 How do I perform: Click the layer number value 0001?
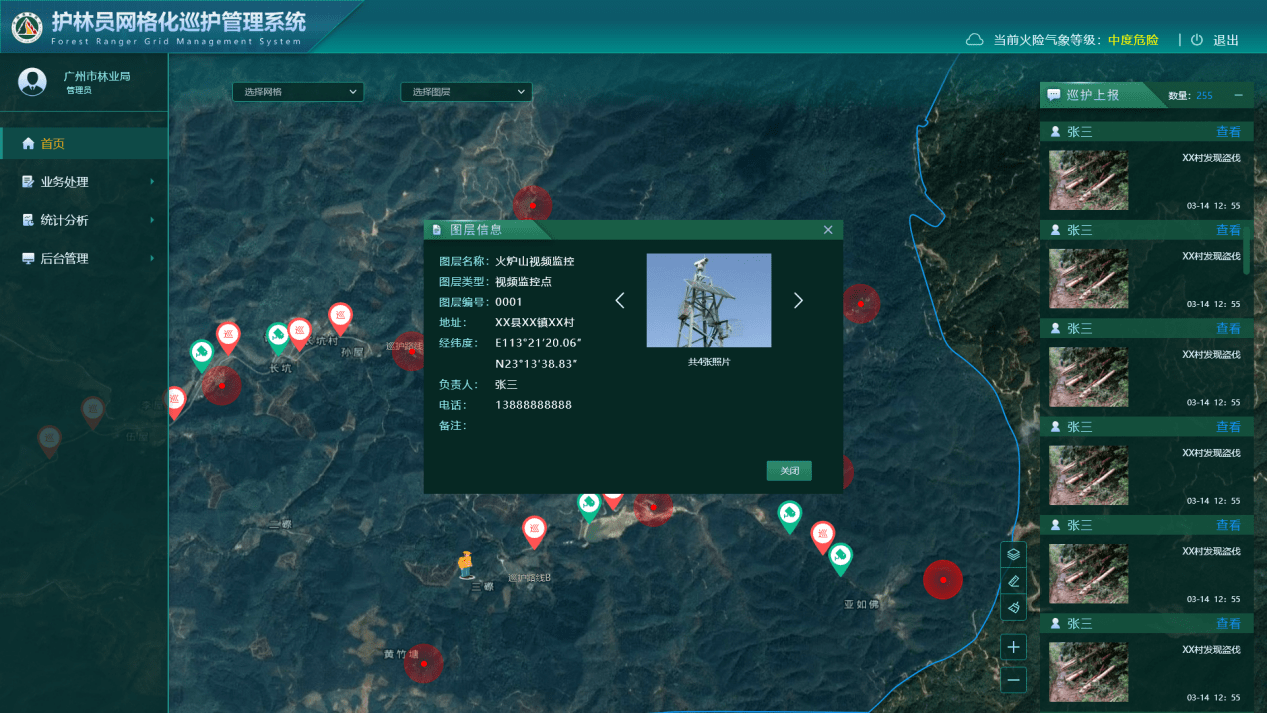tap(509, 302)
